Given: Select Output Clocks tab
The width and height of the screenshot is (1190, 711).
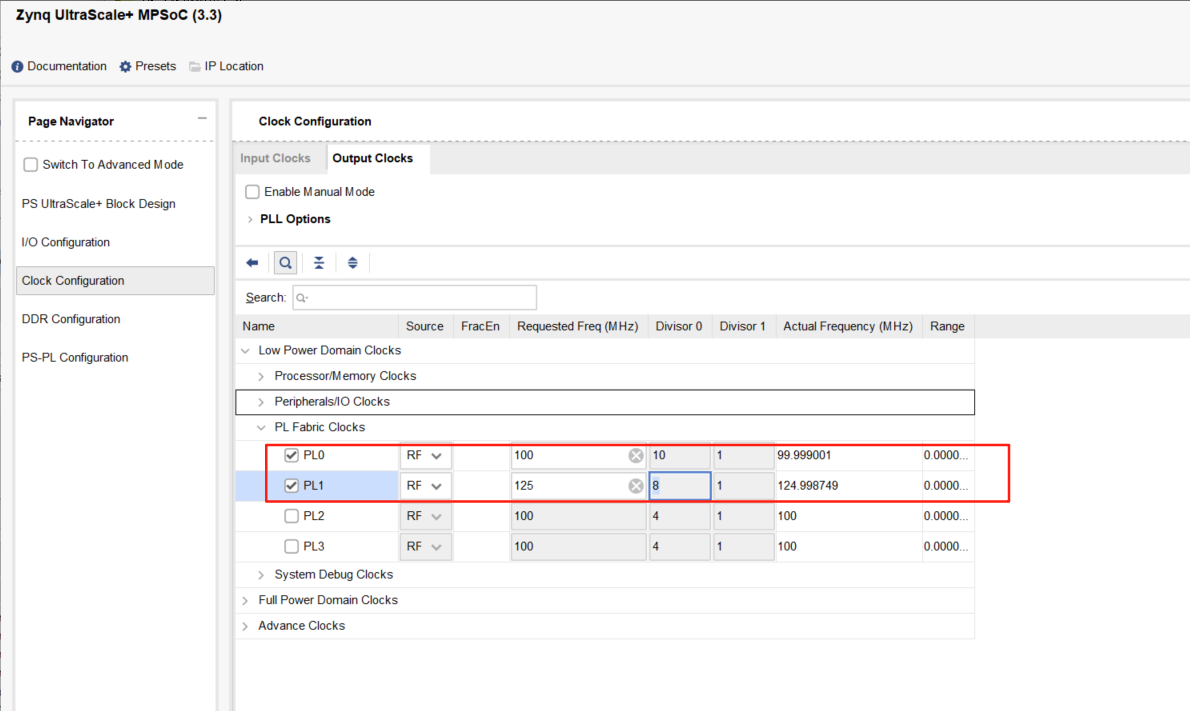Looking at the screenshot, I should (373, 158).
